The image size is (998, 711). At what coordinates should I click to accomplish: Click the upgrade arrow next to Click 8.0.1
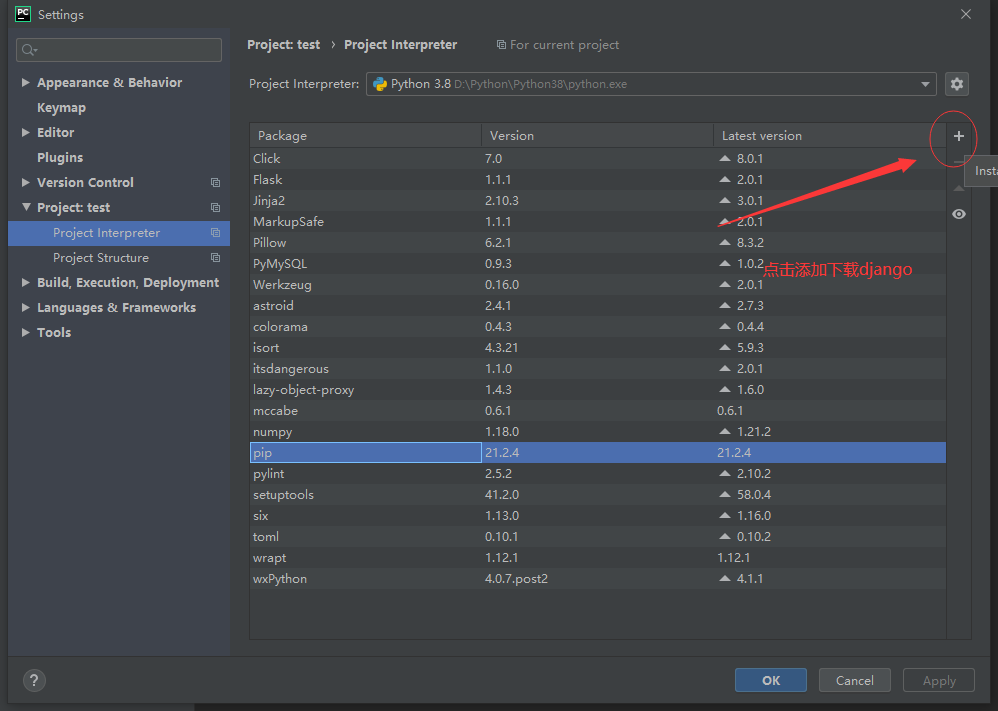click(724, 158)
